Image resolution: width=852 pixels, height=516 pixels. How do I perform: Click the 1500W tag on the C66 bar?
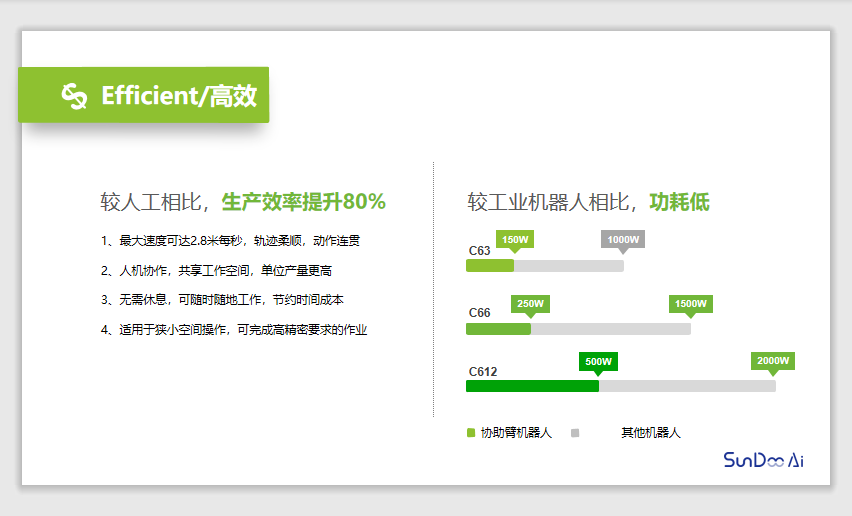[690, 303]
